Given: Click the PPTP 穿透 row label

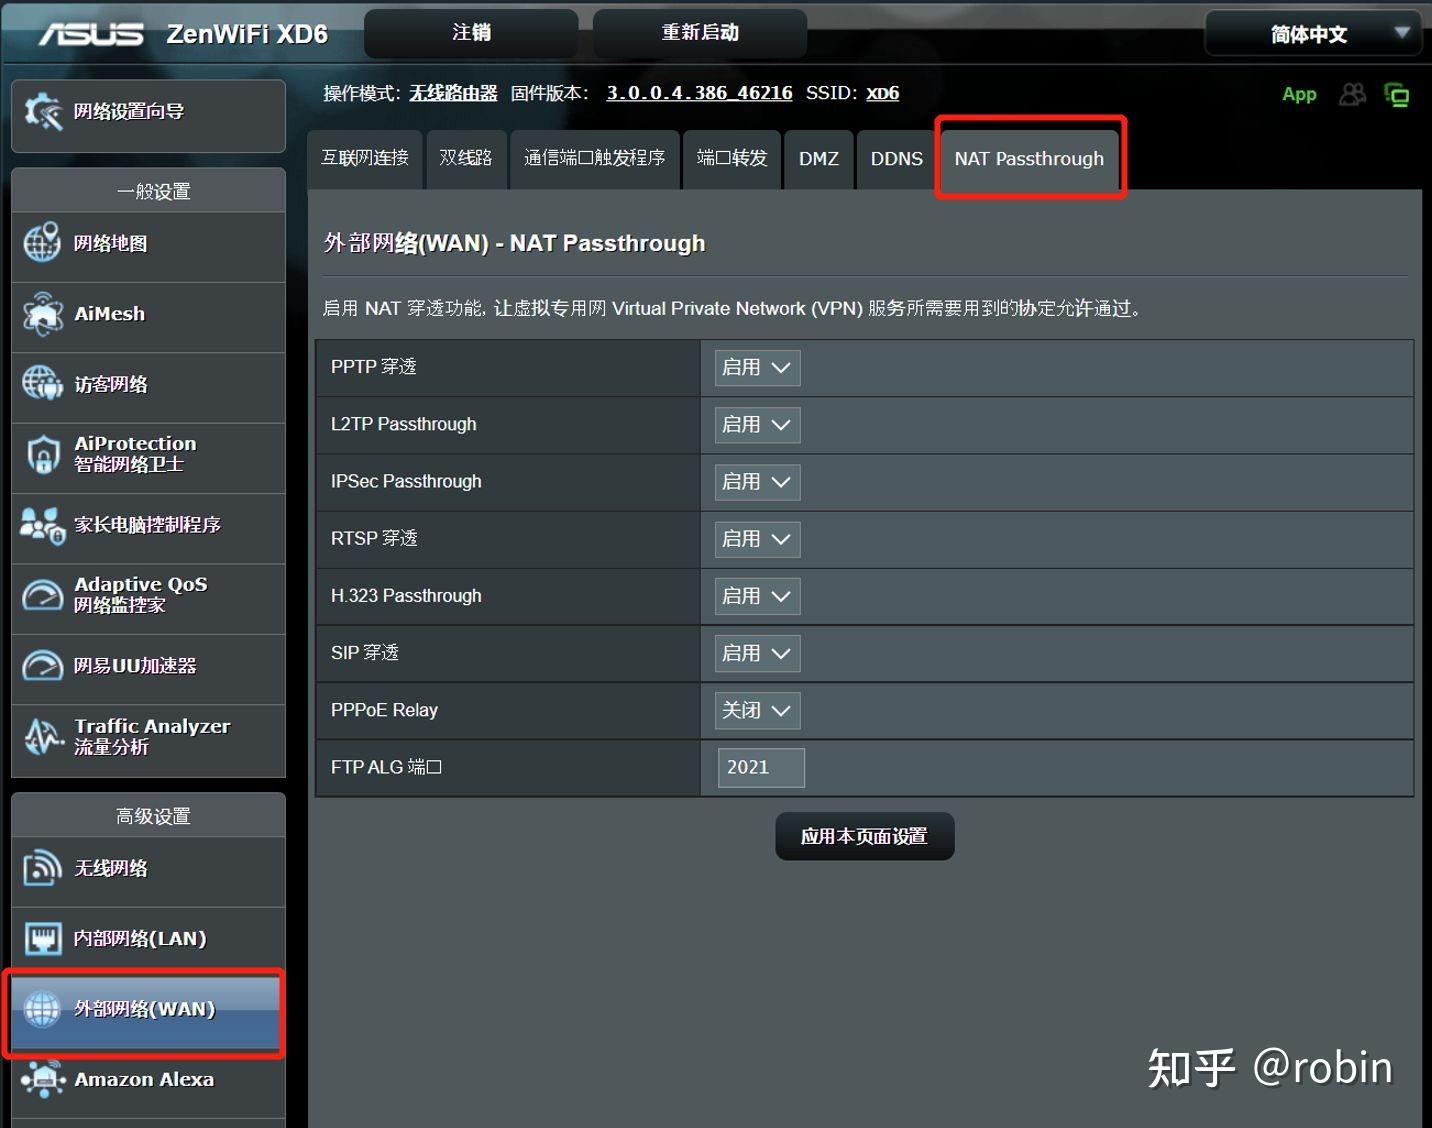Looking at the screenshot, I should [374, 367].
